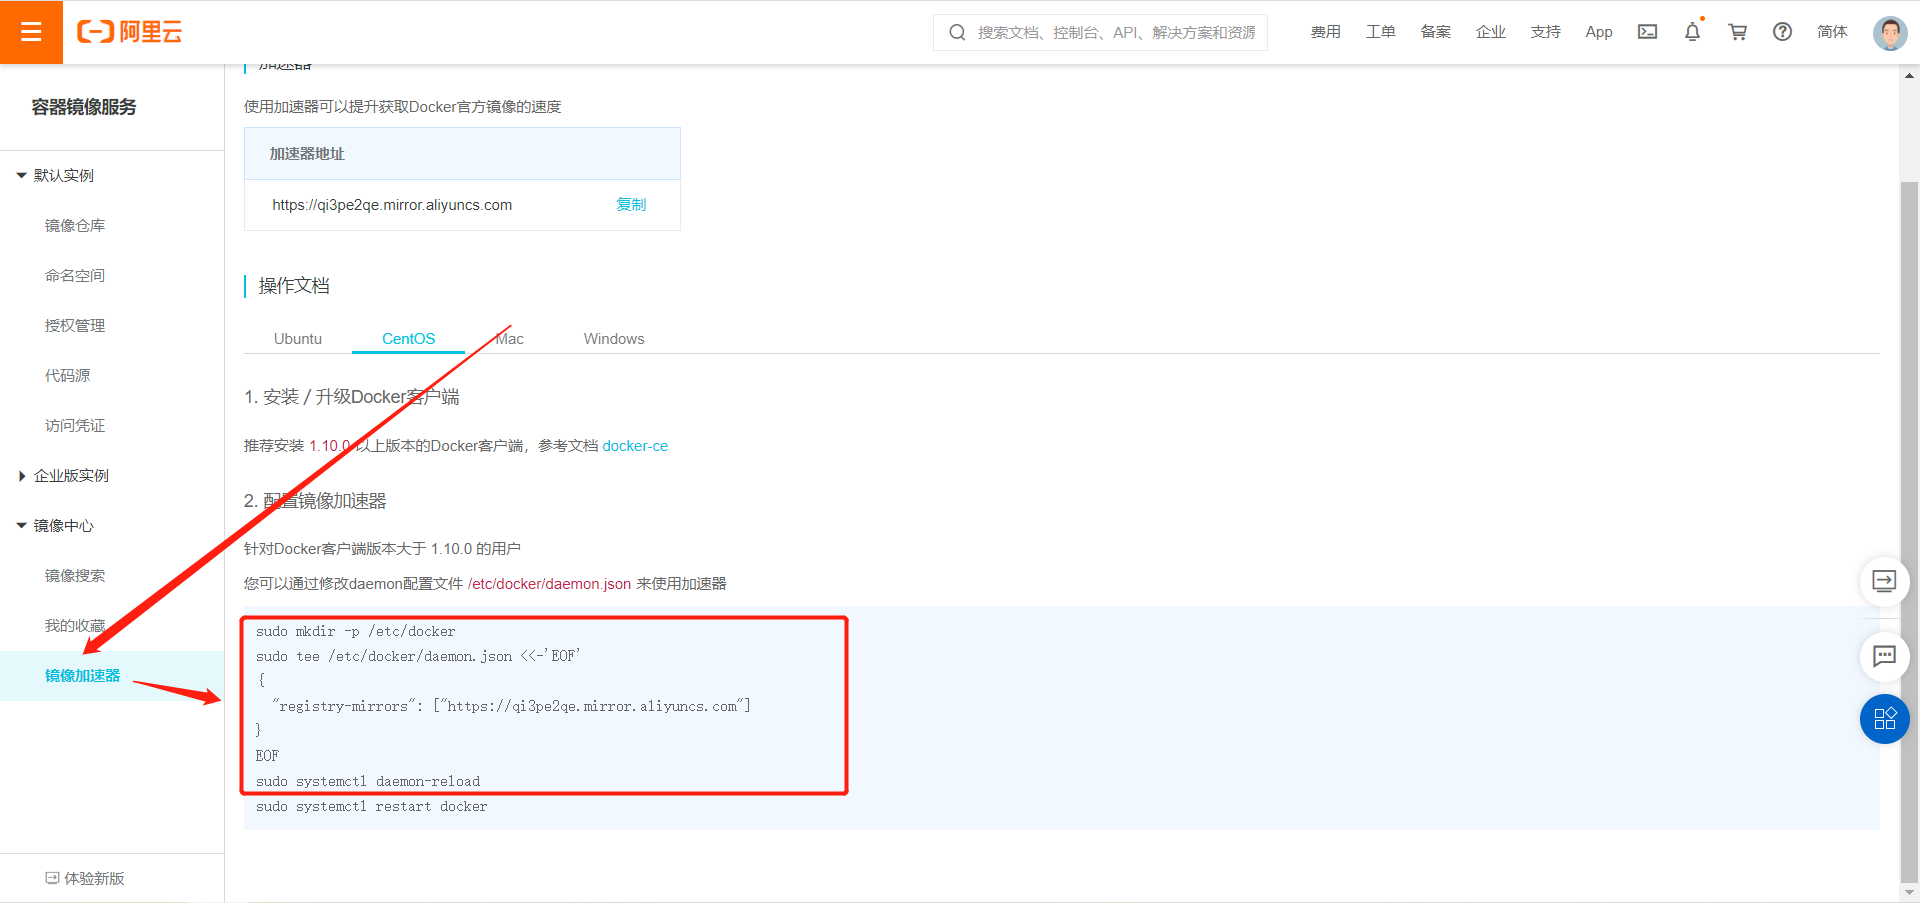The width and height of the screenshot is (1920, 903).
Task: Click the scrollbar down arrow
Action: click(x=1909, y=892)
